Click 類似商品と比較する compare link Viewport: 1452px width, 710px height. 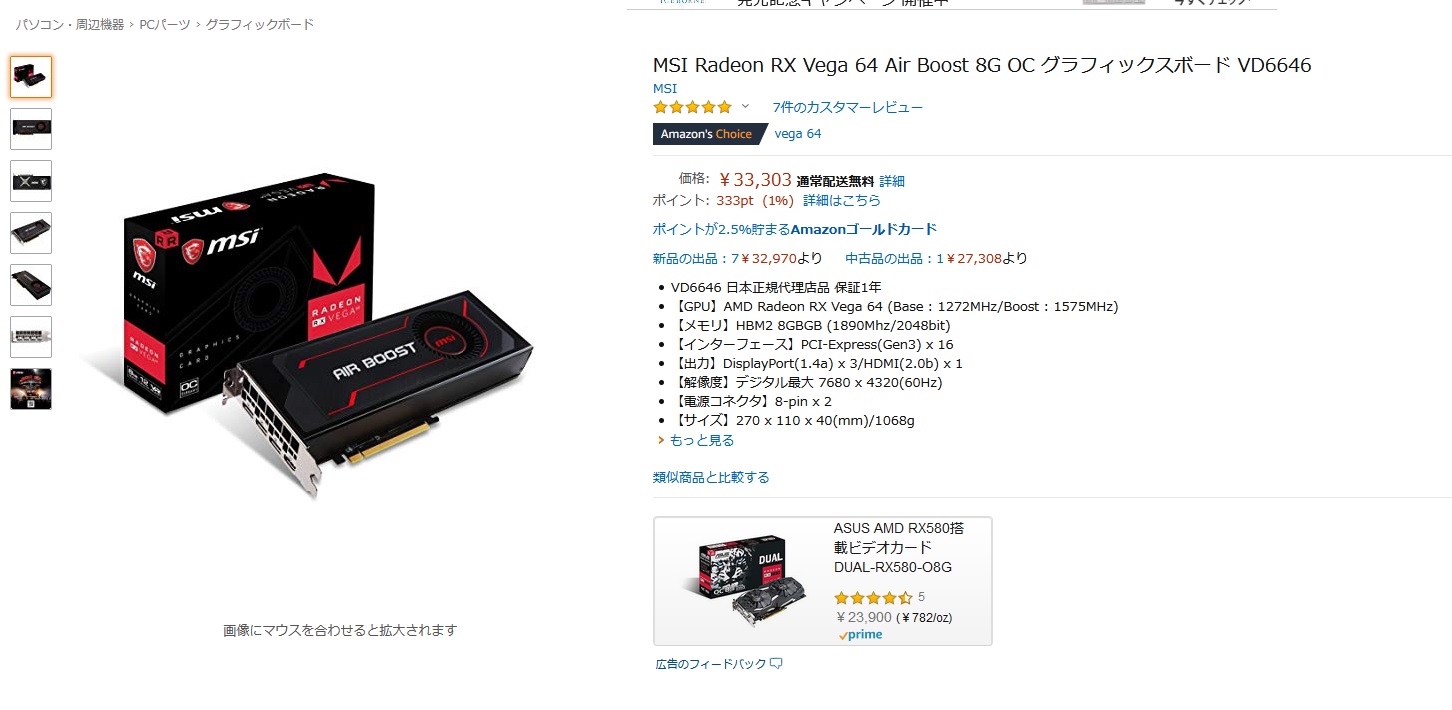(711, 477)
